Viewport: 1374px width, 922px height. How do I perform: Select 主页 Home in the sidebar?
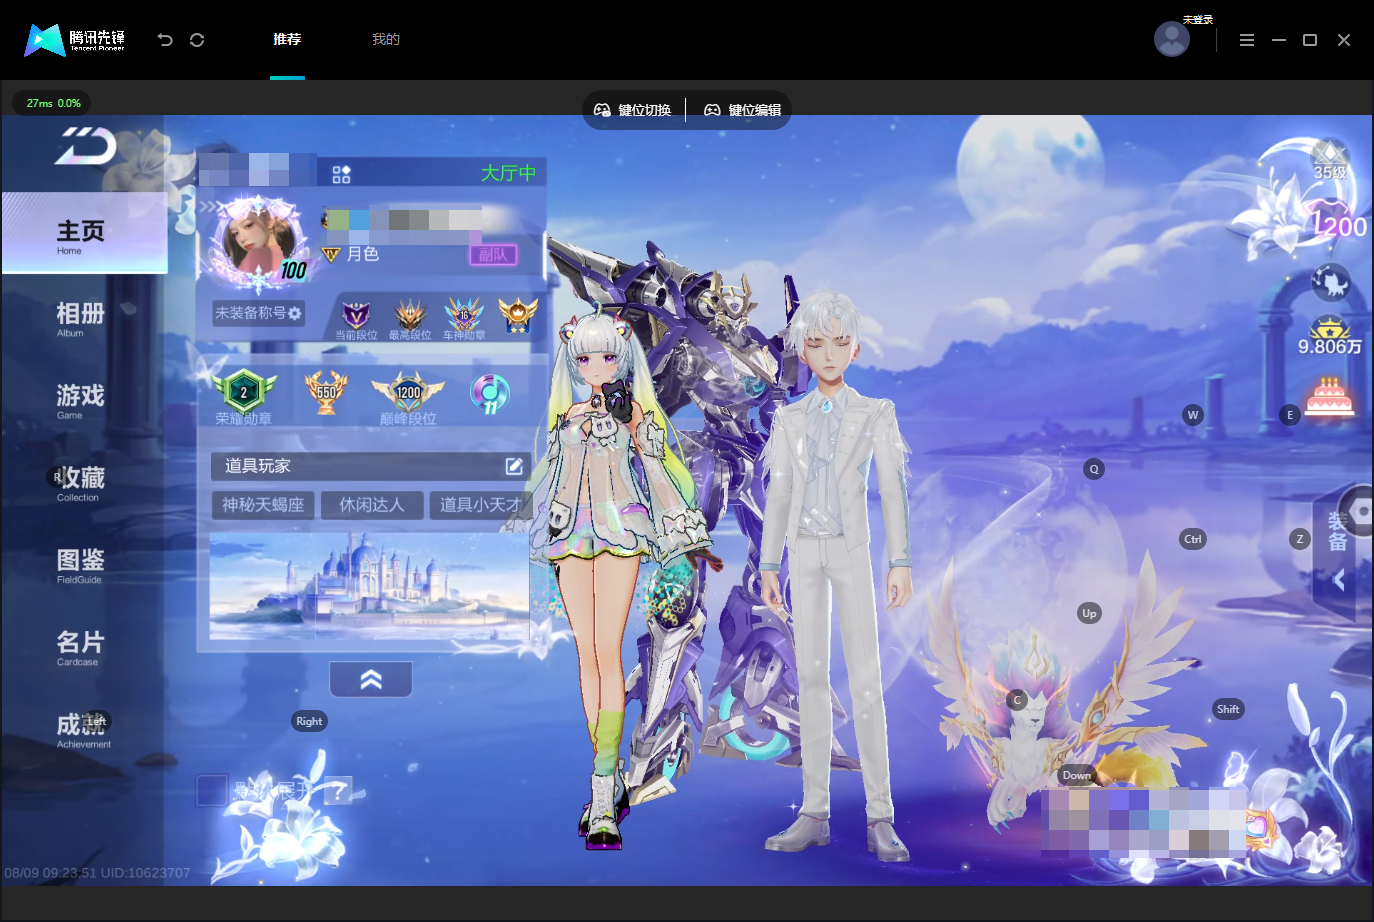pyautogui.click(x=84, y=233)
